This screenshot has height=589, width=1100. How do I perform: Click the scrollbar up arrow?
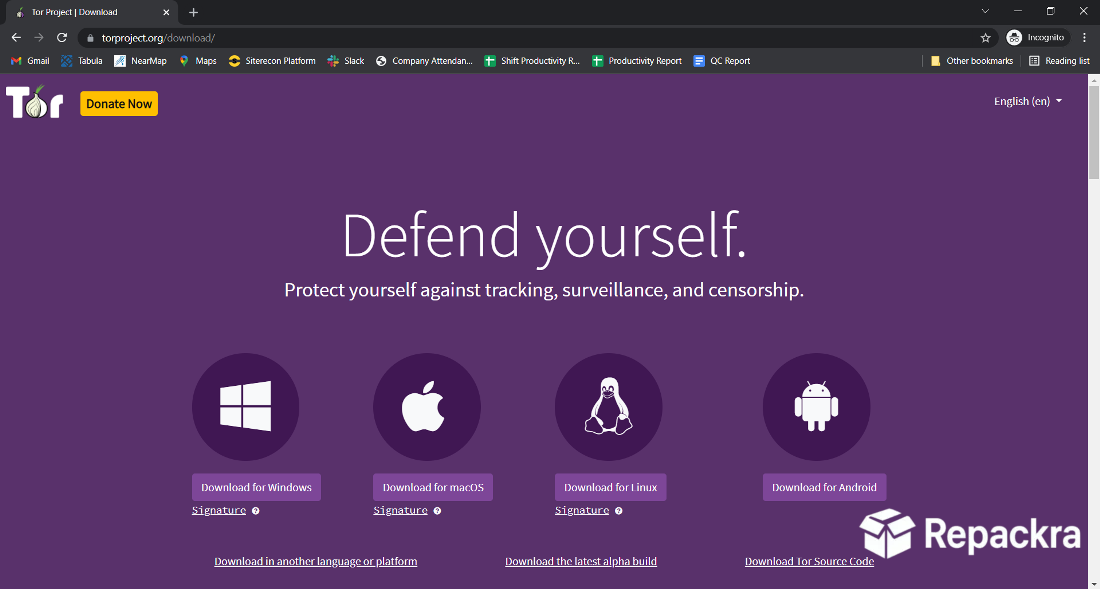tap(1094, 79)
